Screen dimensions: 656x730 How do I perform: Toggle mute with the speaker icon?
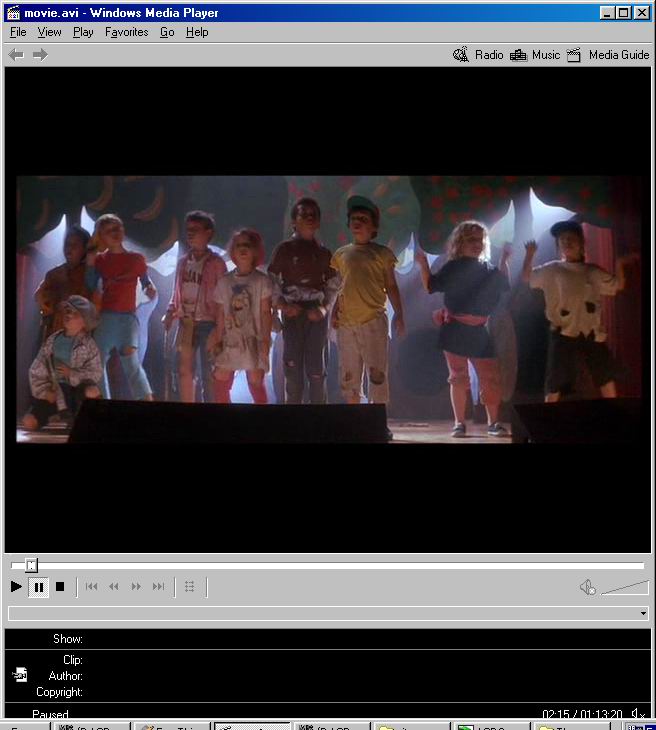[x=588, y=587]
